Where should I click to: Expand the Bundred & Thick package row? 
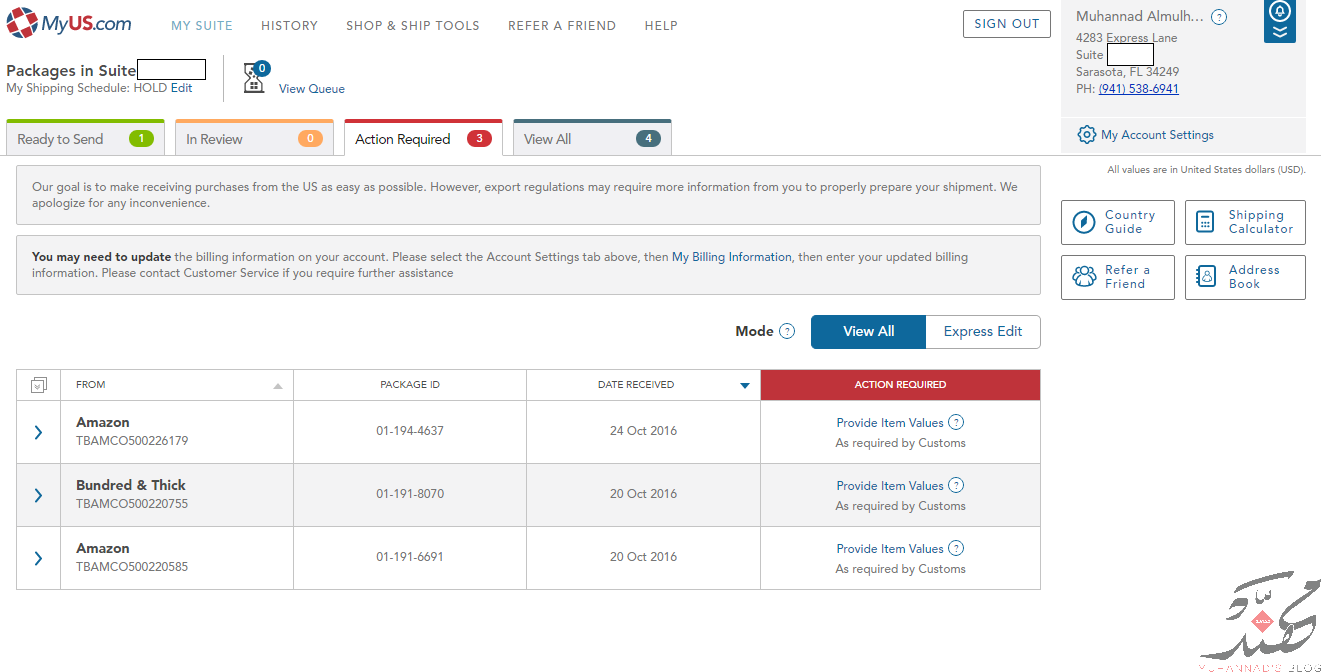pos(38,495)
